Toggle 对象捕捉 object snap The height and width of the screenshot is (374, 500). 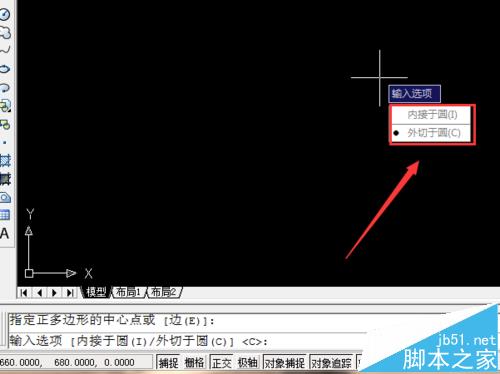[285, 362]
